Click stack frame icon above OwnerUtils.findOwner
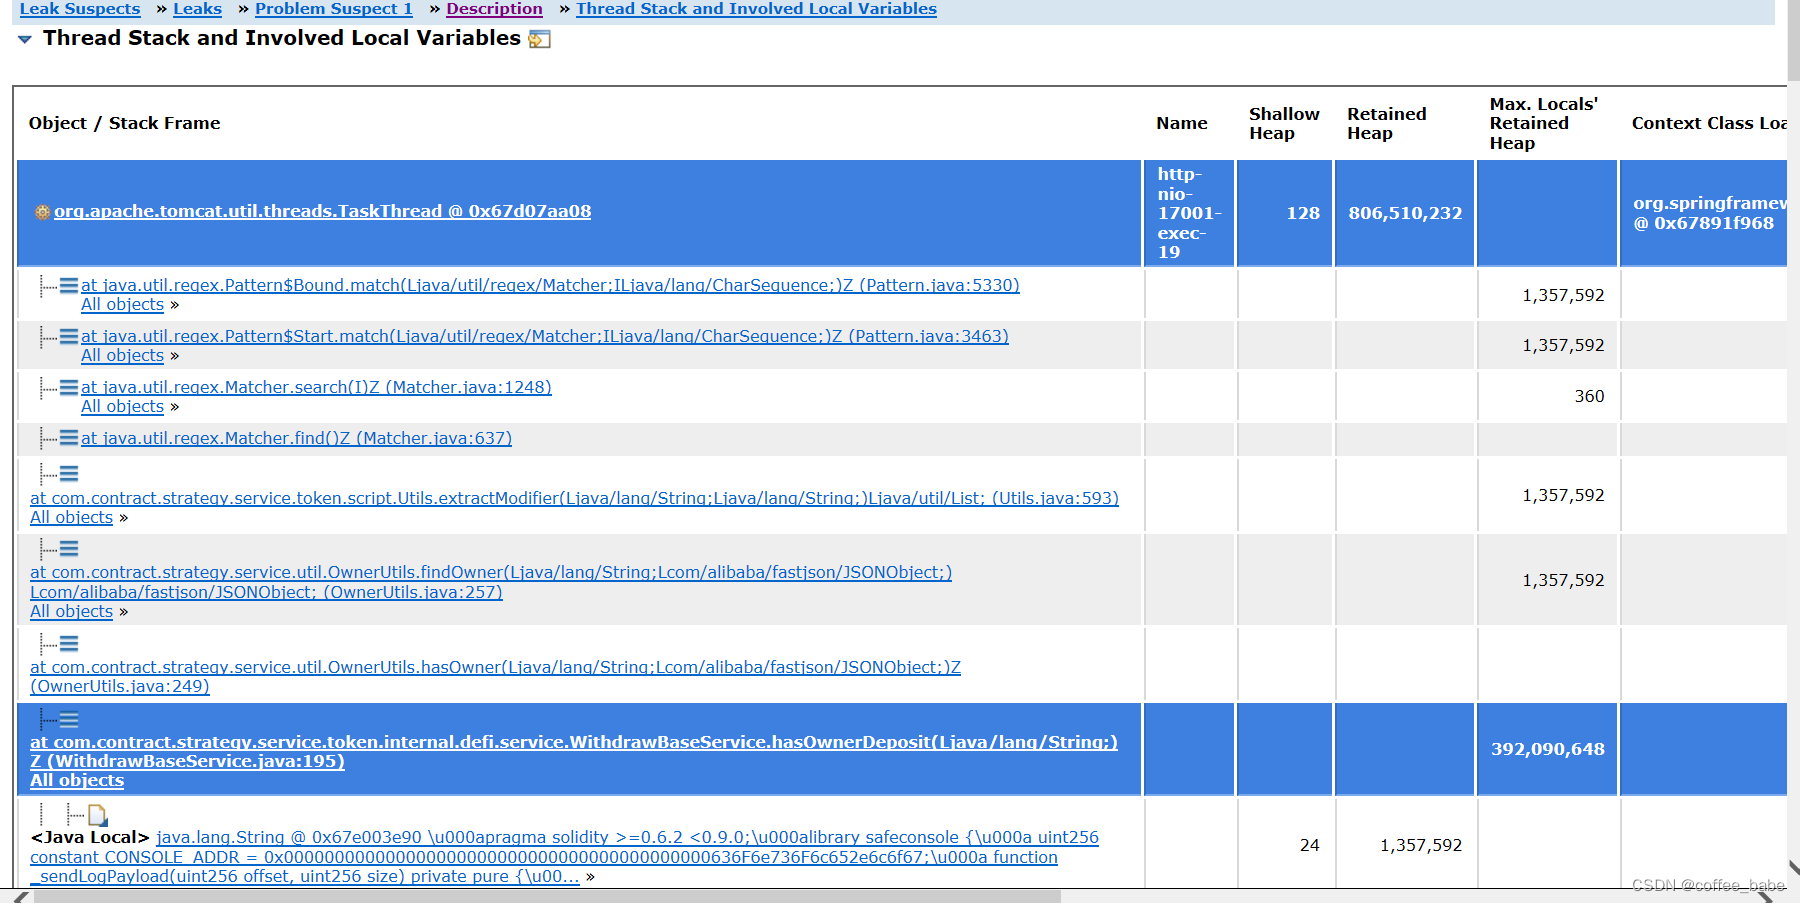Screen dimensions: 1800x903 coord(68,549)
